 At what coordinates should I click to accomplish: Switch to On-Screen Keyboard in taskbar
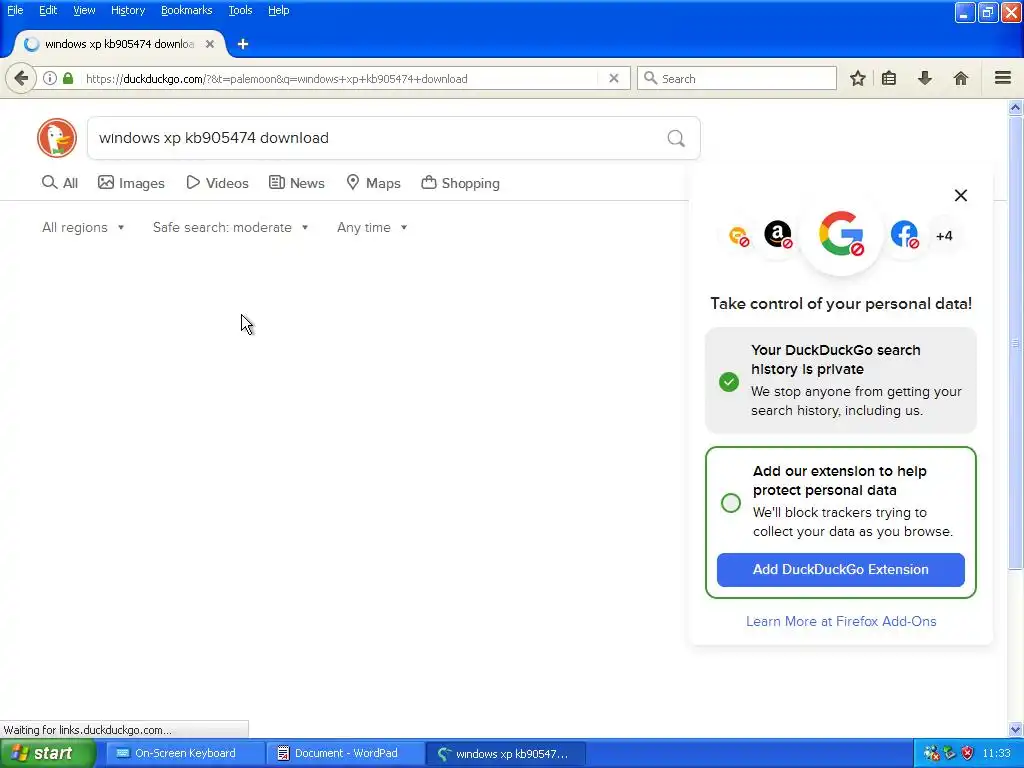click(185, 753)
